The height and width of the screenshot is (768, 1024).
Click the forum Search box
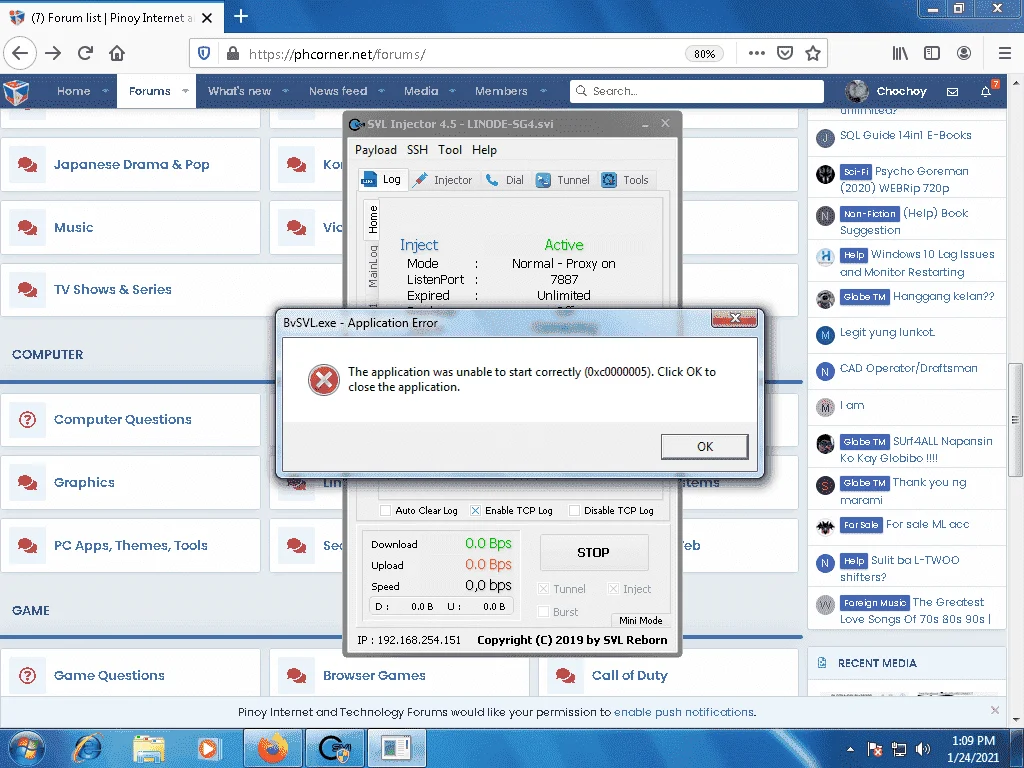[696, 91]
